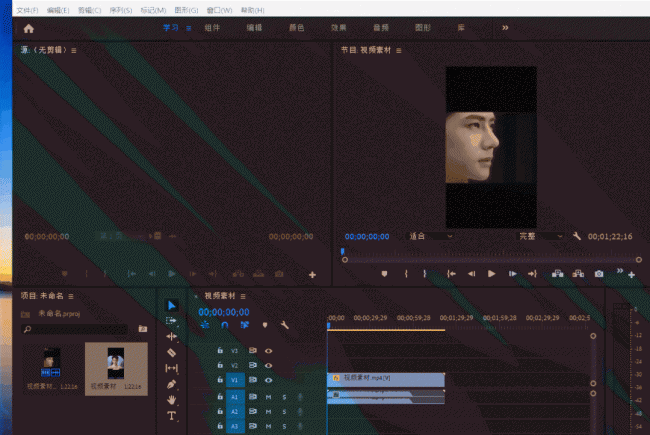650x435 pixels.
Task: Open timeline display settings wrench
Action: [285, 325]
